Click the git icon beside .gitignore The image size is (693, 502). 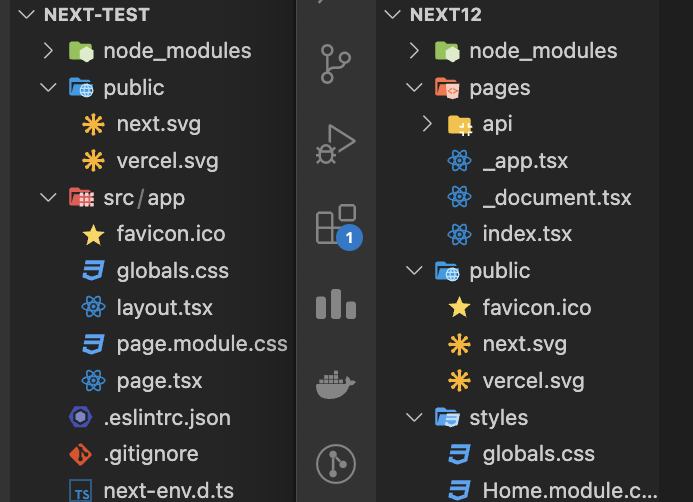80,454
